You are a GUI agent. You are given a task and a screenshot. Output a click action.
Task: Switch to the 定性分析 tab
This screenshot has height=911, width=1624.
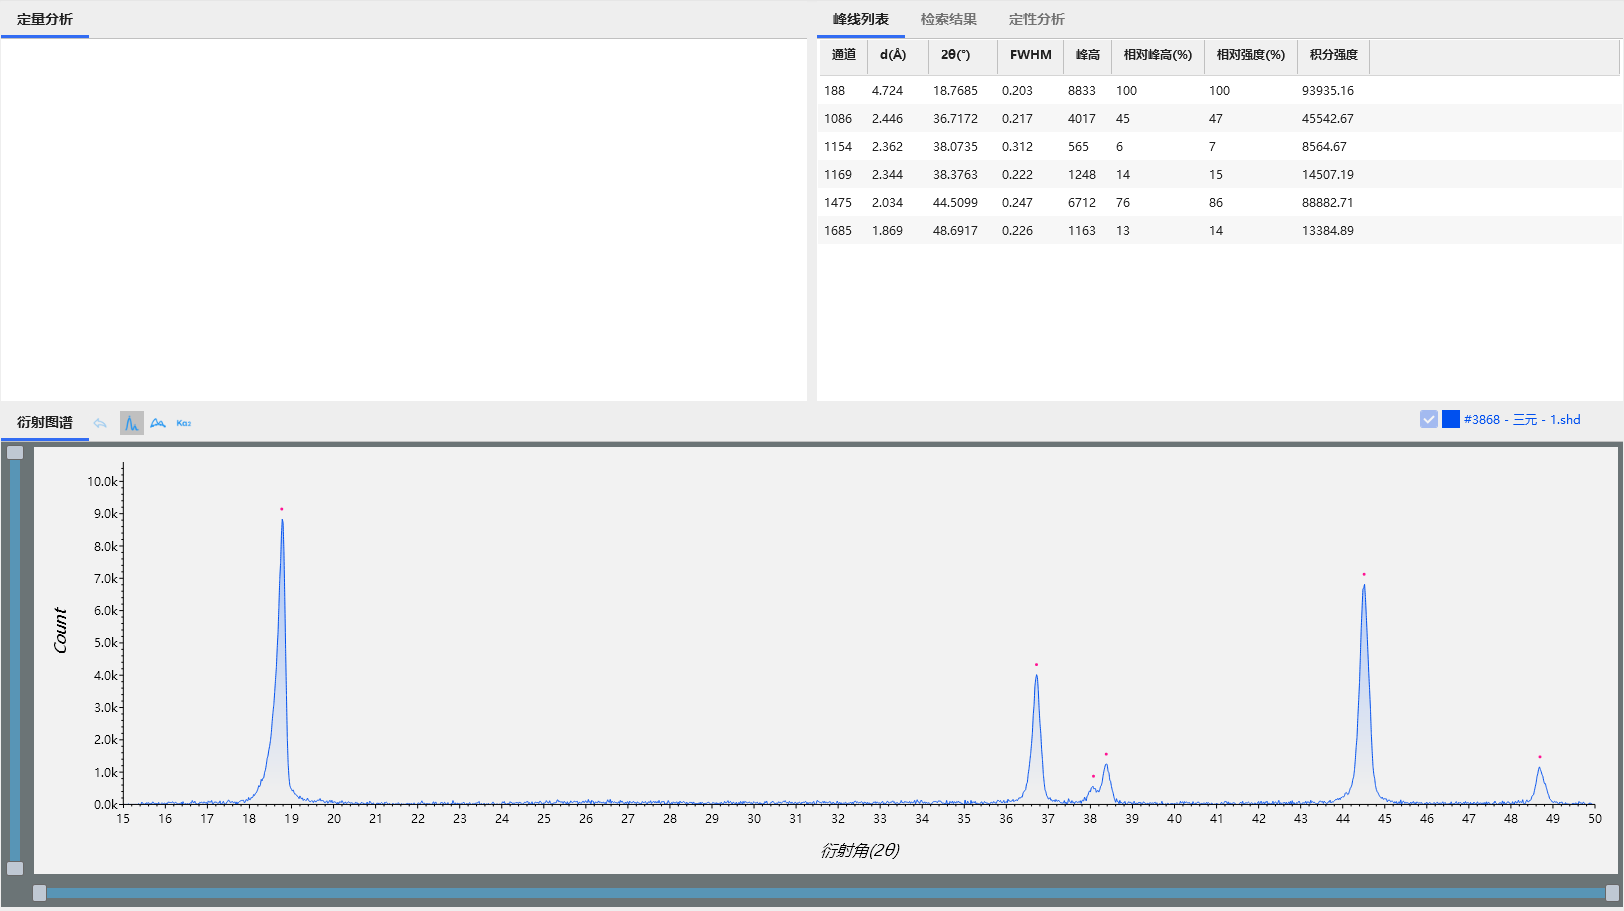pos(1036,19)
